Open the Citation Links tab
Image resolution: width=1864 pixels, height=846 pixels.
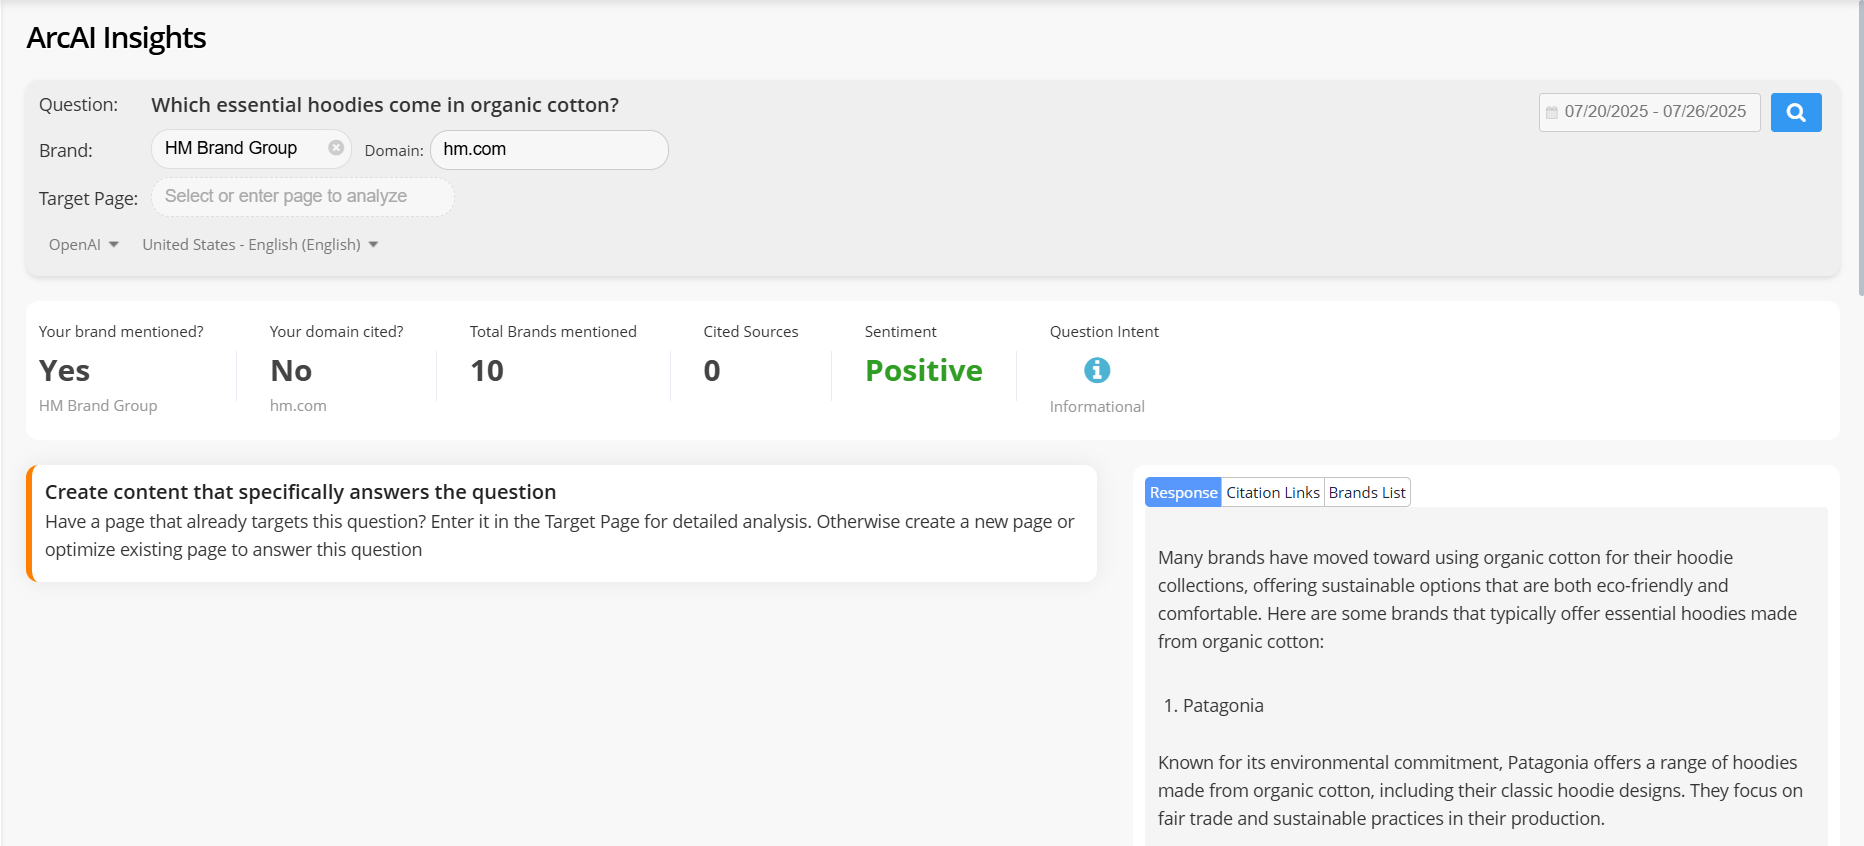point(1272,492)
